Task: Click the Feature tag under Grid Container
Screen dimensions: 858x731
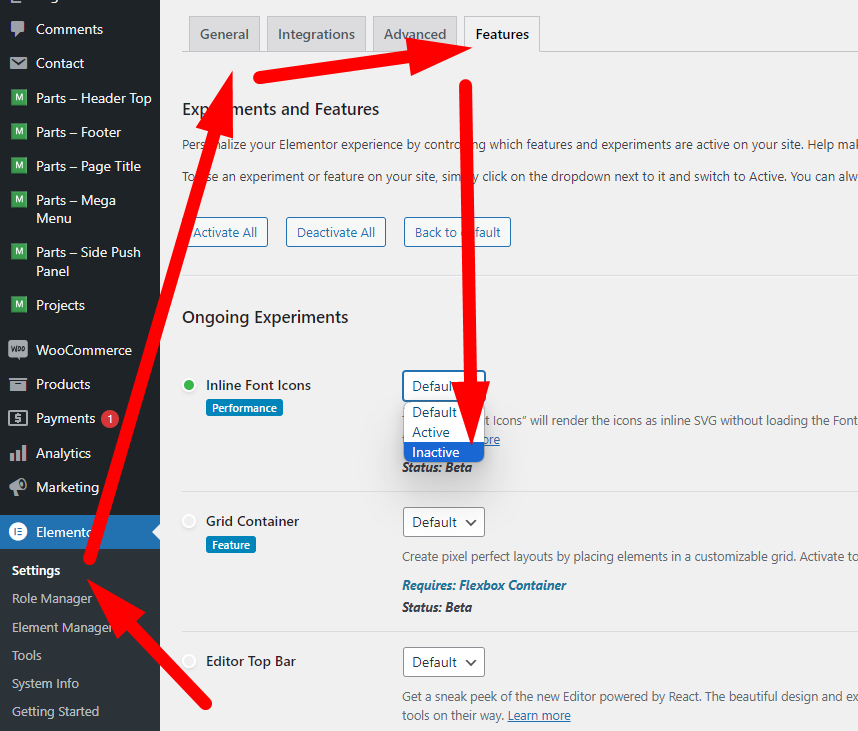Action: [x=231, y=544]
